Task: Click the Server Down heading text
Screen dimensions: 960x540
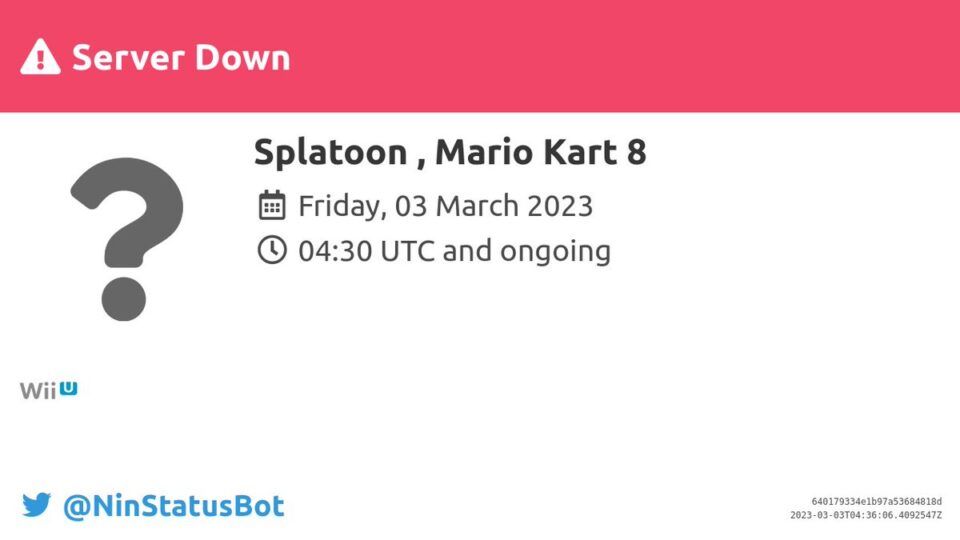Action: pyautogui.click(x=181, y=58)
